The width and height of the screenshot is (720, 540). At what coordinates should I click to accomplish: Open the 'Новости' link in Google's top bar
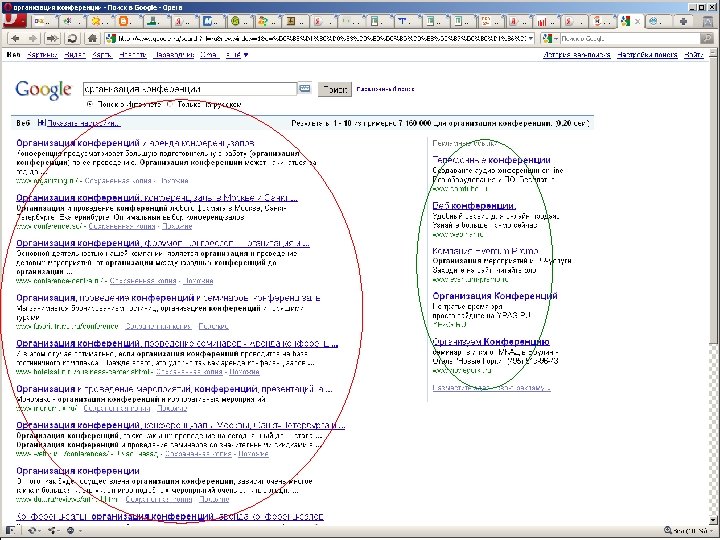(x=133, y=55)
